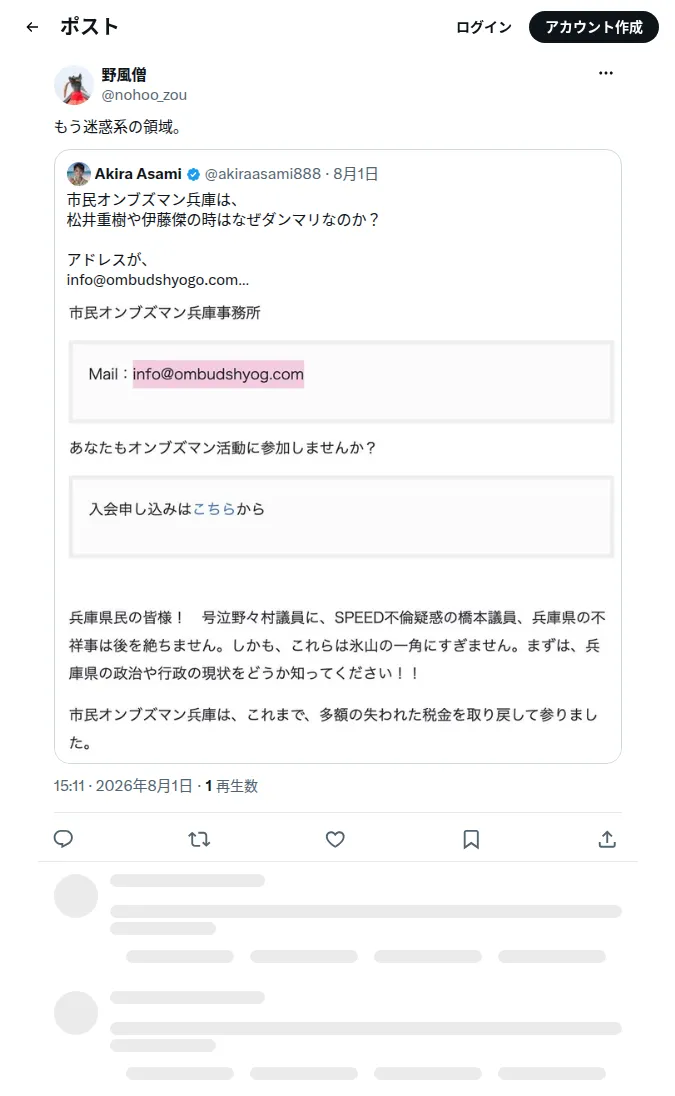
Task: Open the three-dot more options menu
Action: coord(606,73)
